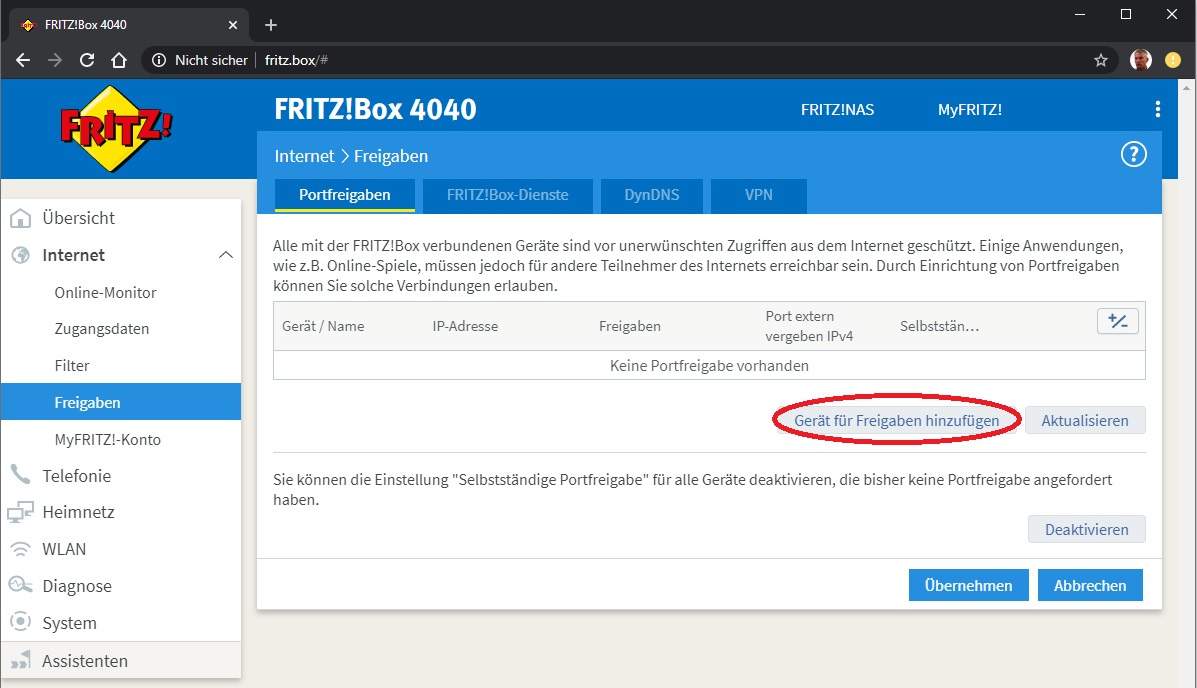Viewport: 1197px width, 688px height.
Task: Open the DynDNS tab
Action: click(651, 195)
